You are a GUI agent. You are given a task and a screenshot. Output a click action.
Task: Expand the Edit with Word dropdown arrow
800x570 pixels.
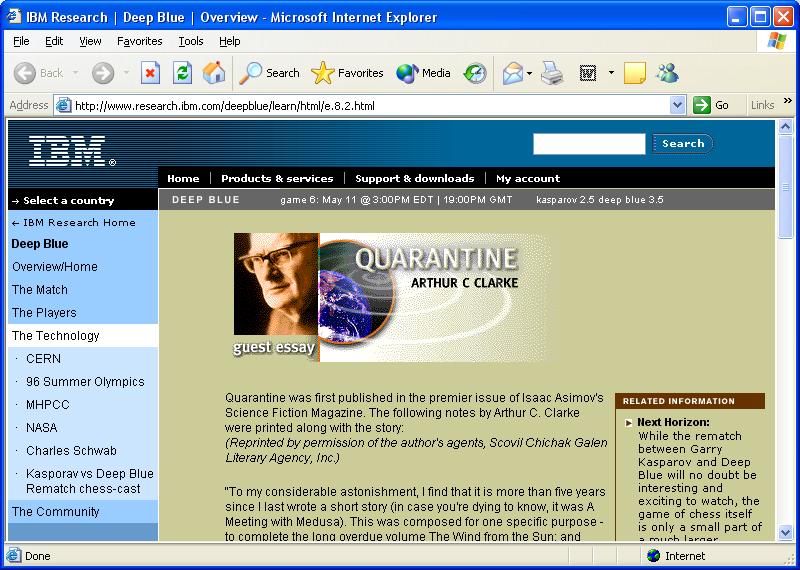[x=611, y=73]
